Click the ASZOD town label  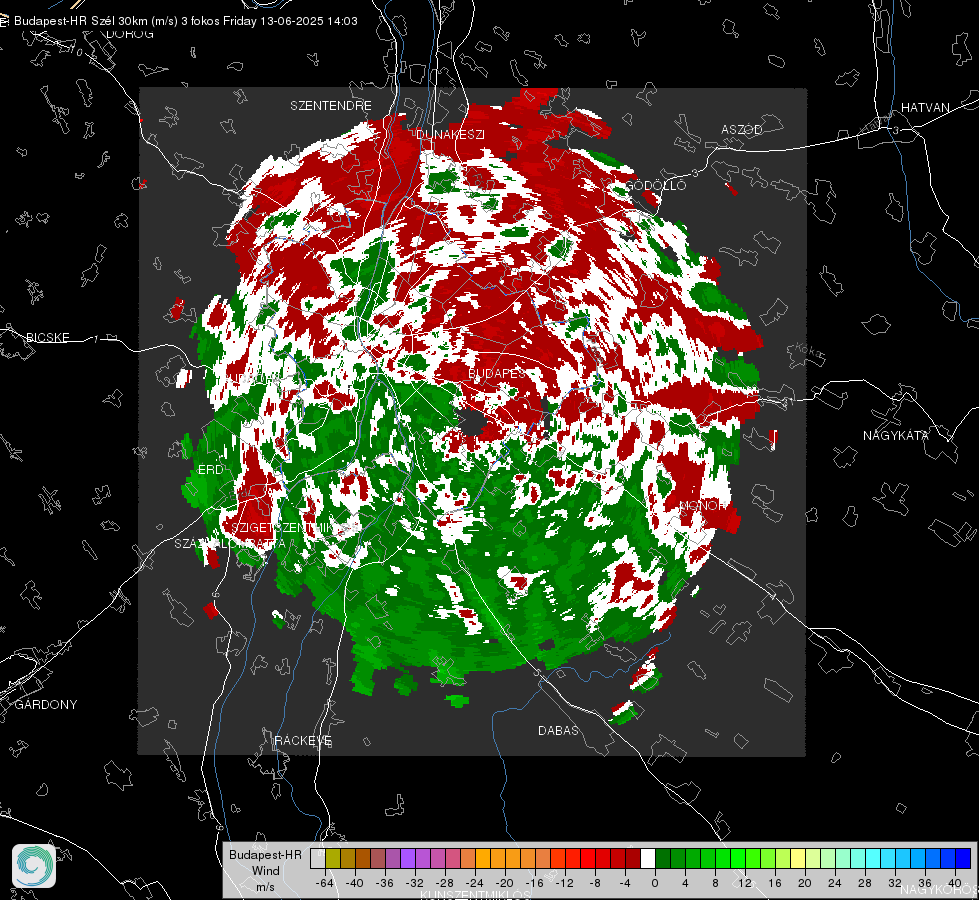[742, 129]
